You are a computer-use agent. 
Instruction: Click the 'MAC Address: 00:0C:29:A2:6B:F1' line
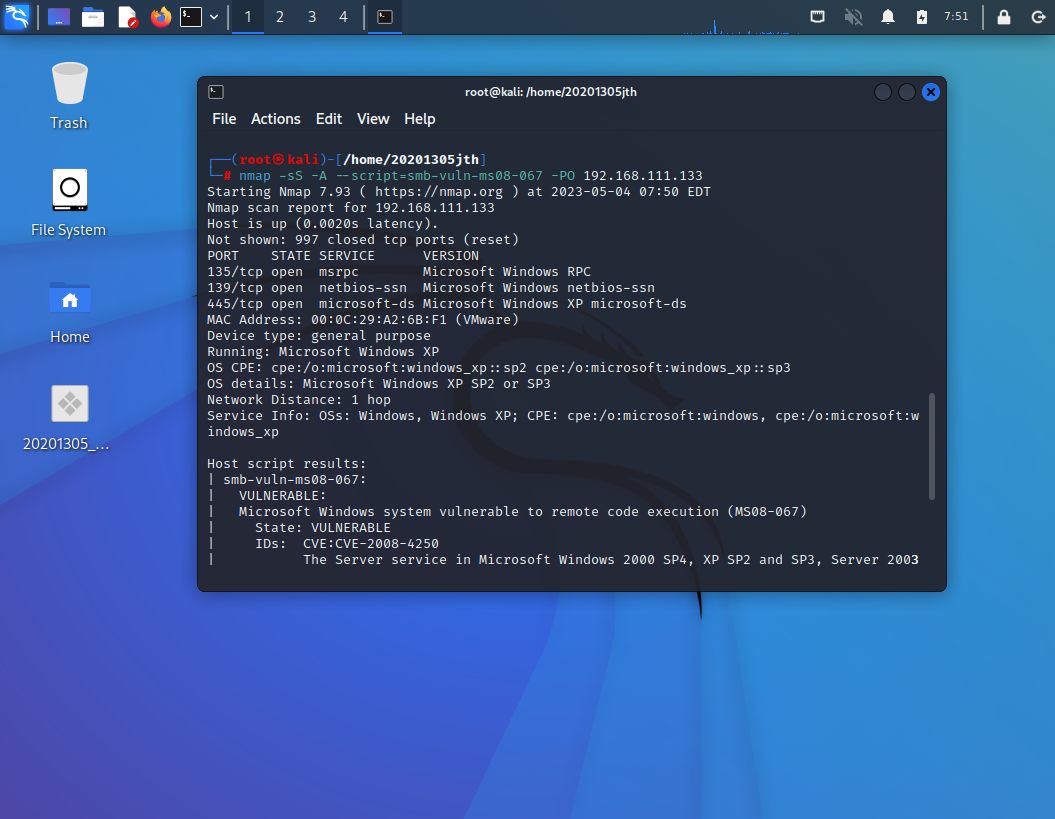pyautogui.click(x=363, y=320)
